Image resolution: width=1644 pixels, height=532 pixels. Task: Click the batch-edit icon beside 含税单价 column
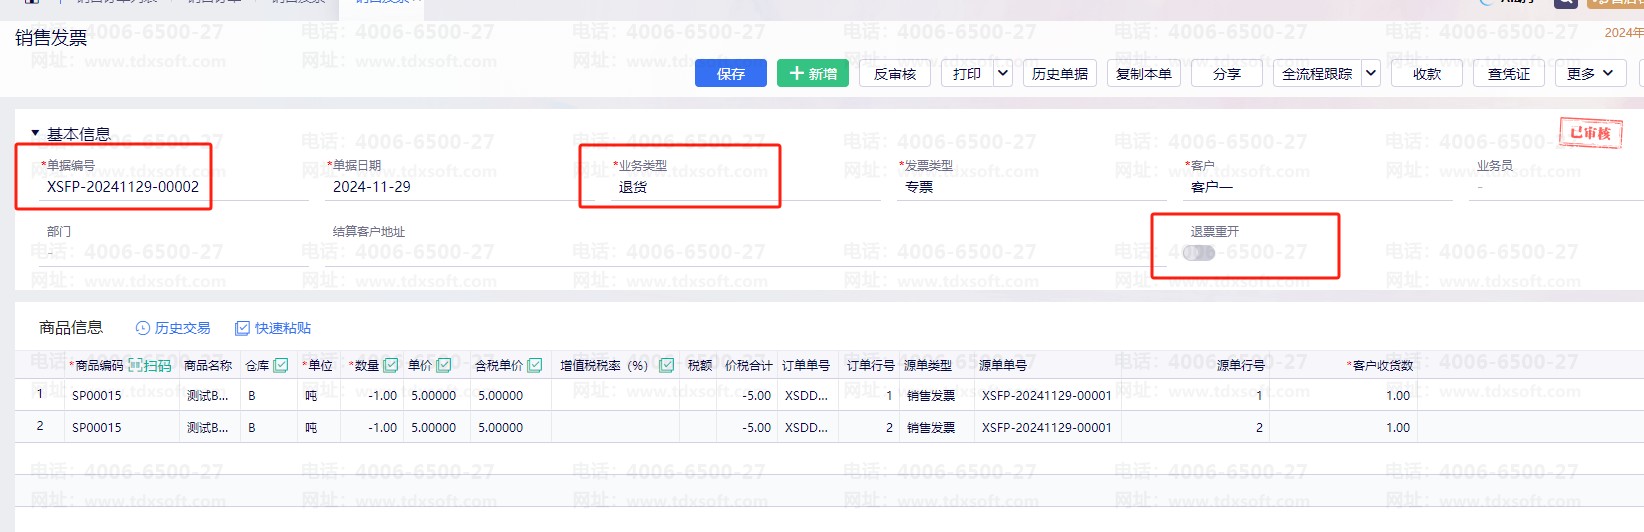pos(535,366)
